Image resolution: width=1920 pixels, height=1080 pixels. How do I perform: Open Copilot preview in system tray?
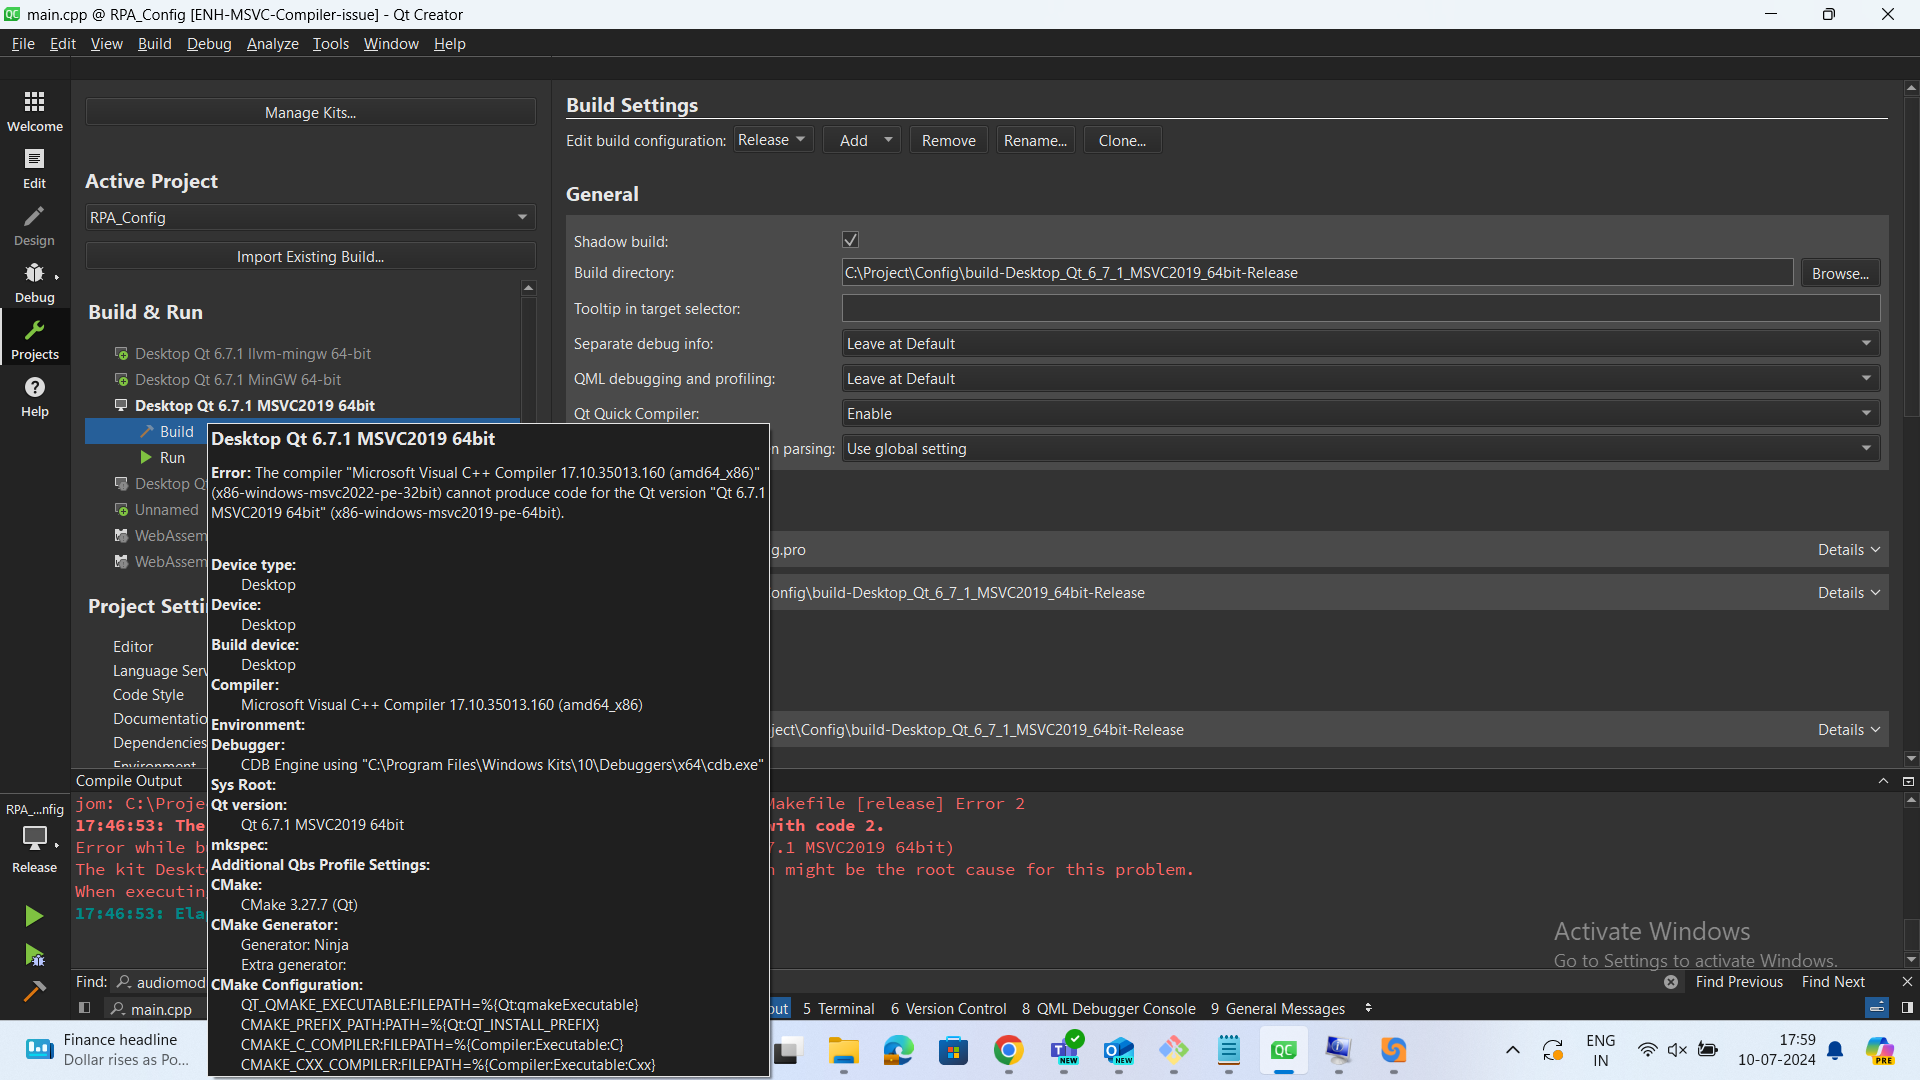[x=1881, y=1050]
